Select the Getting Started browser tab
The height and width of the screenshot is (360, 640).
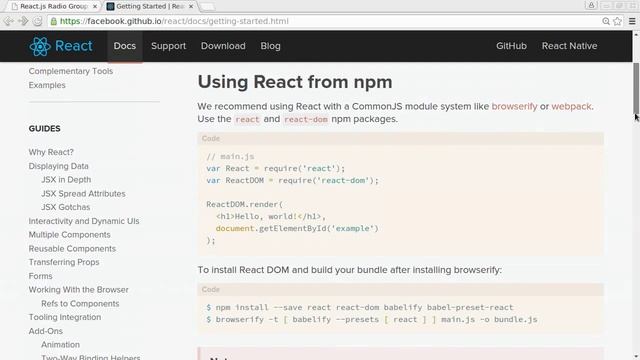[x=149, y=7]
